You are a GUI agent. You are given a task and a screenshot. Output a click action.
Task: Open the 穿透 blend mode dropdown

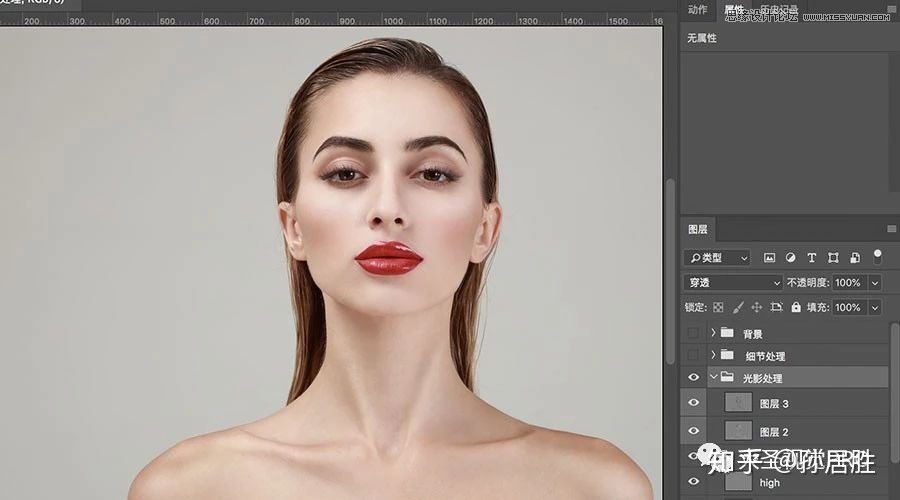point(733,283)
